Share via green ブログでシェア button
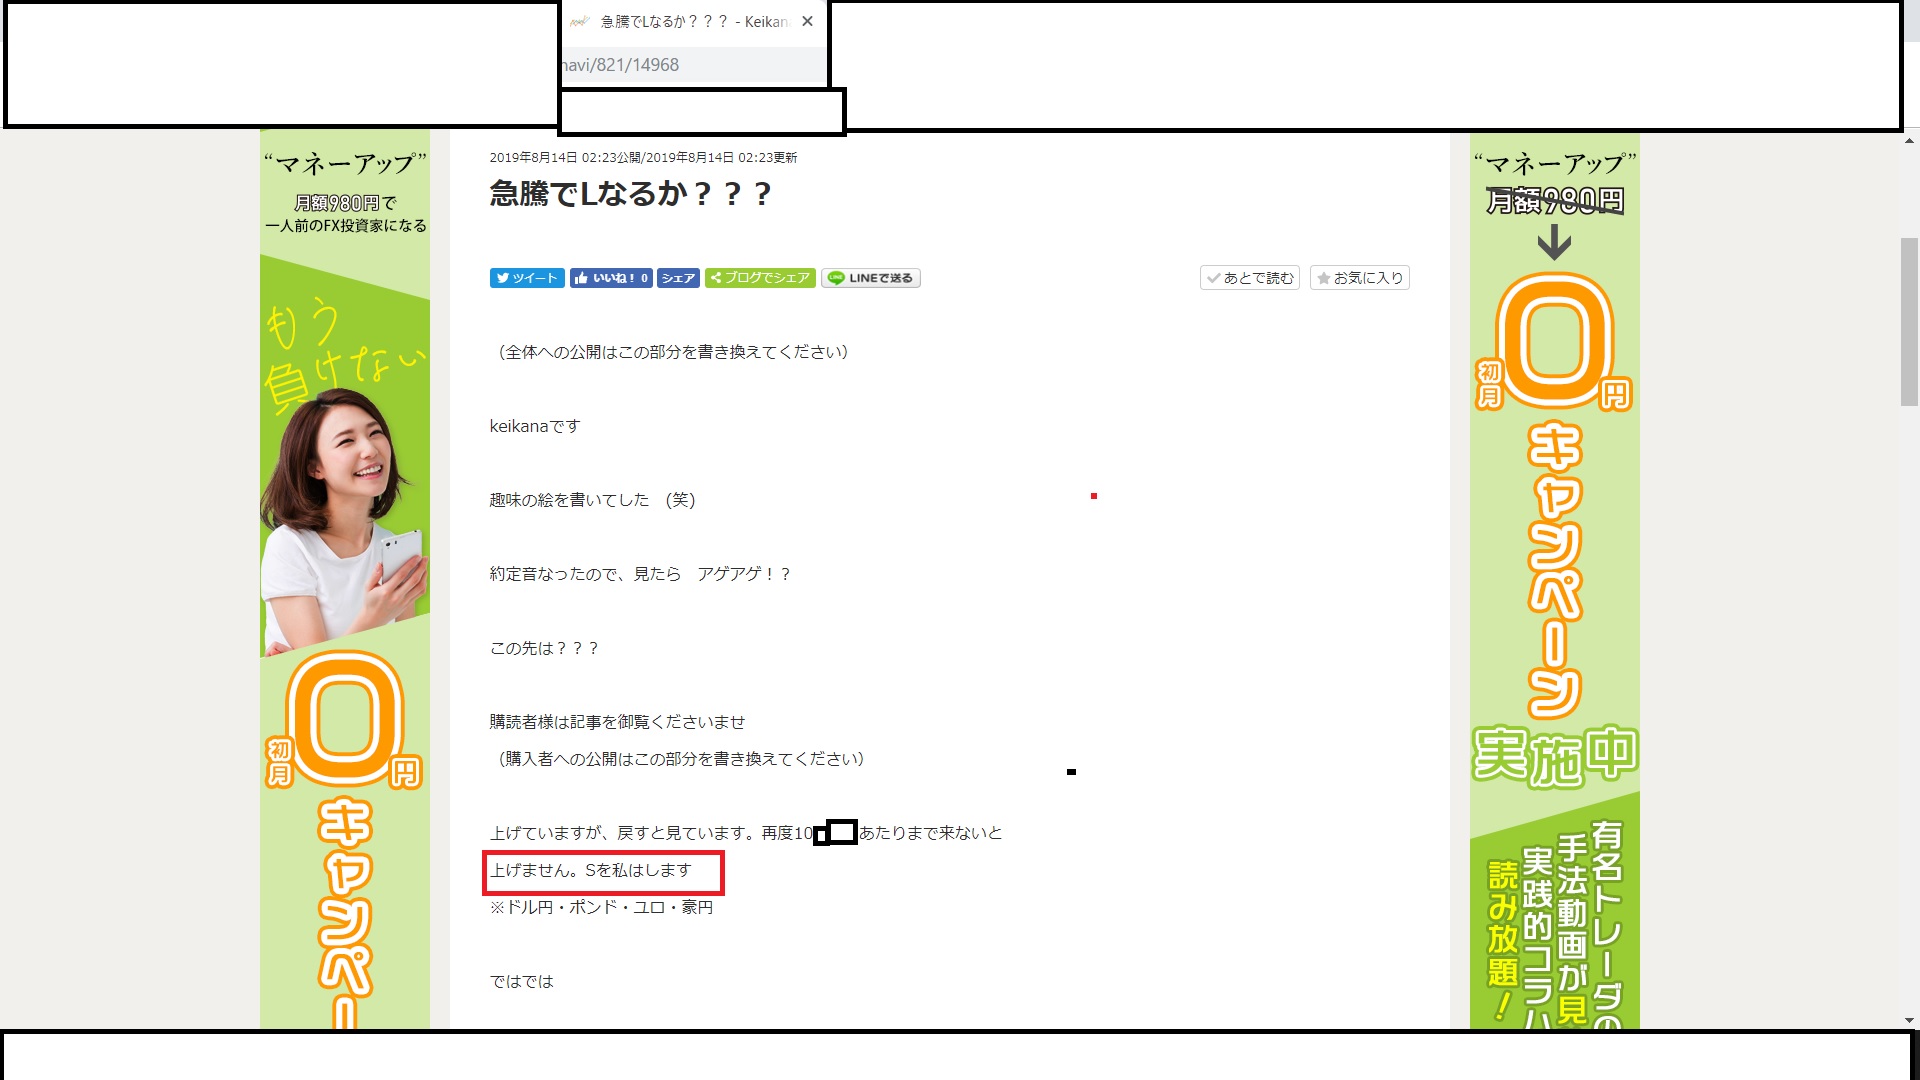The height and width of the screenshot is (1080, 1920). 760,278
